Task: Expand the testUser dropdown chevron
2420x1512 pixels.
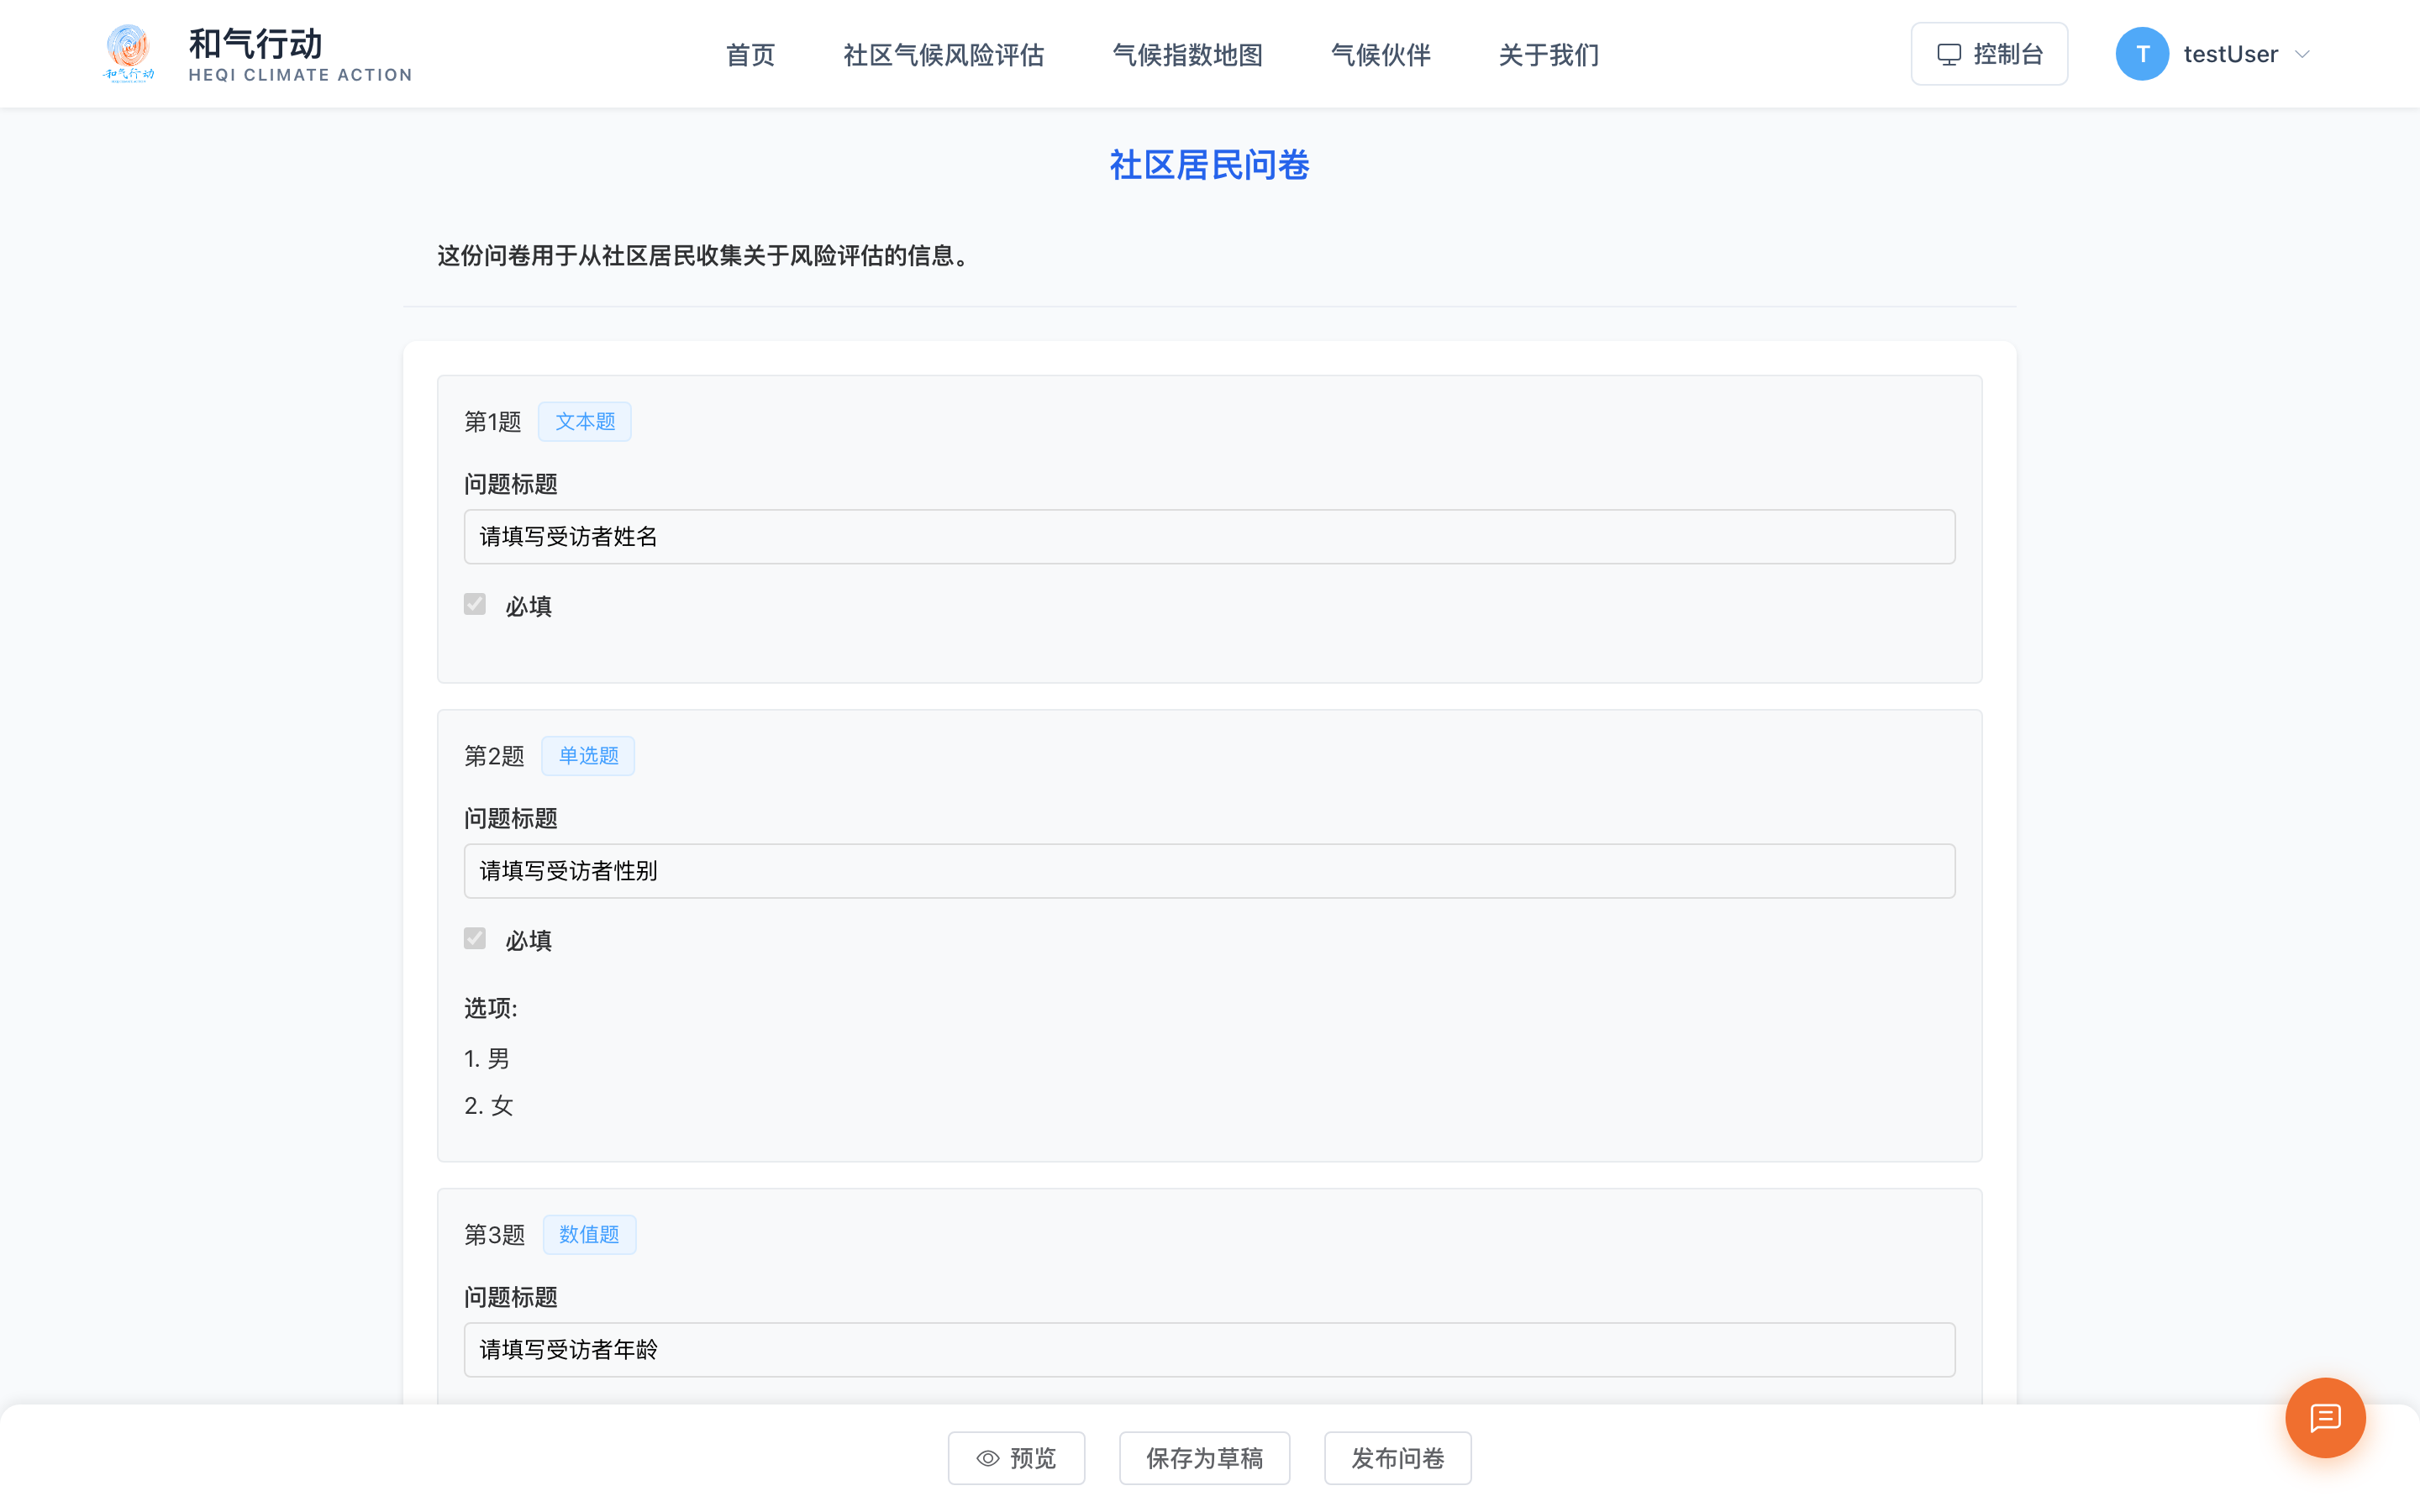Action: click(2303, 54)
